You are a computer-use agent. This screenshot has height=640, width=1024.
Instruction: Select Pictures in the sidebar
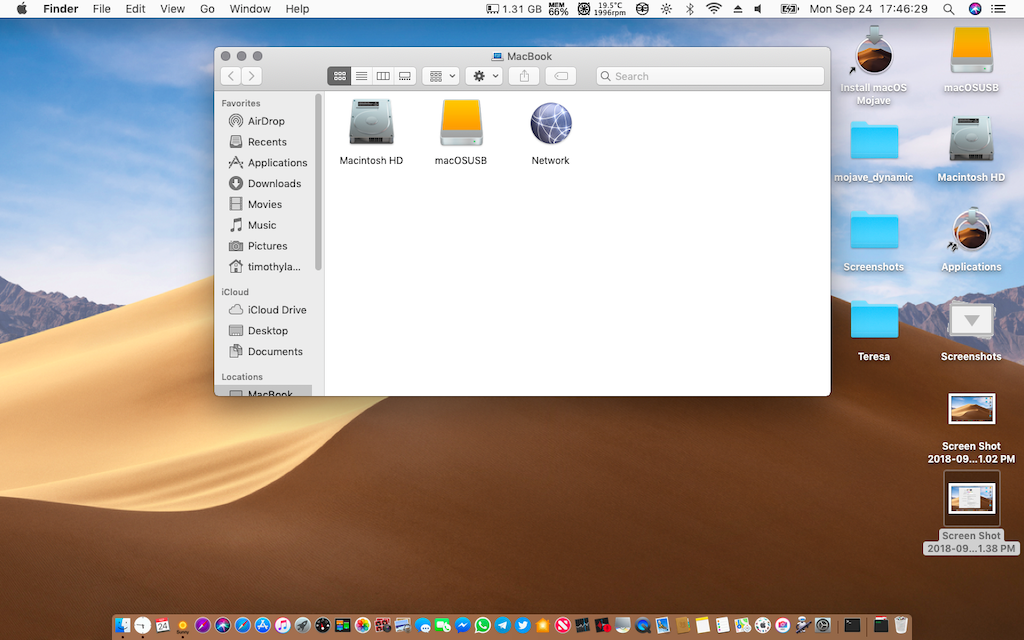coord(267,246)
